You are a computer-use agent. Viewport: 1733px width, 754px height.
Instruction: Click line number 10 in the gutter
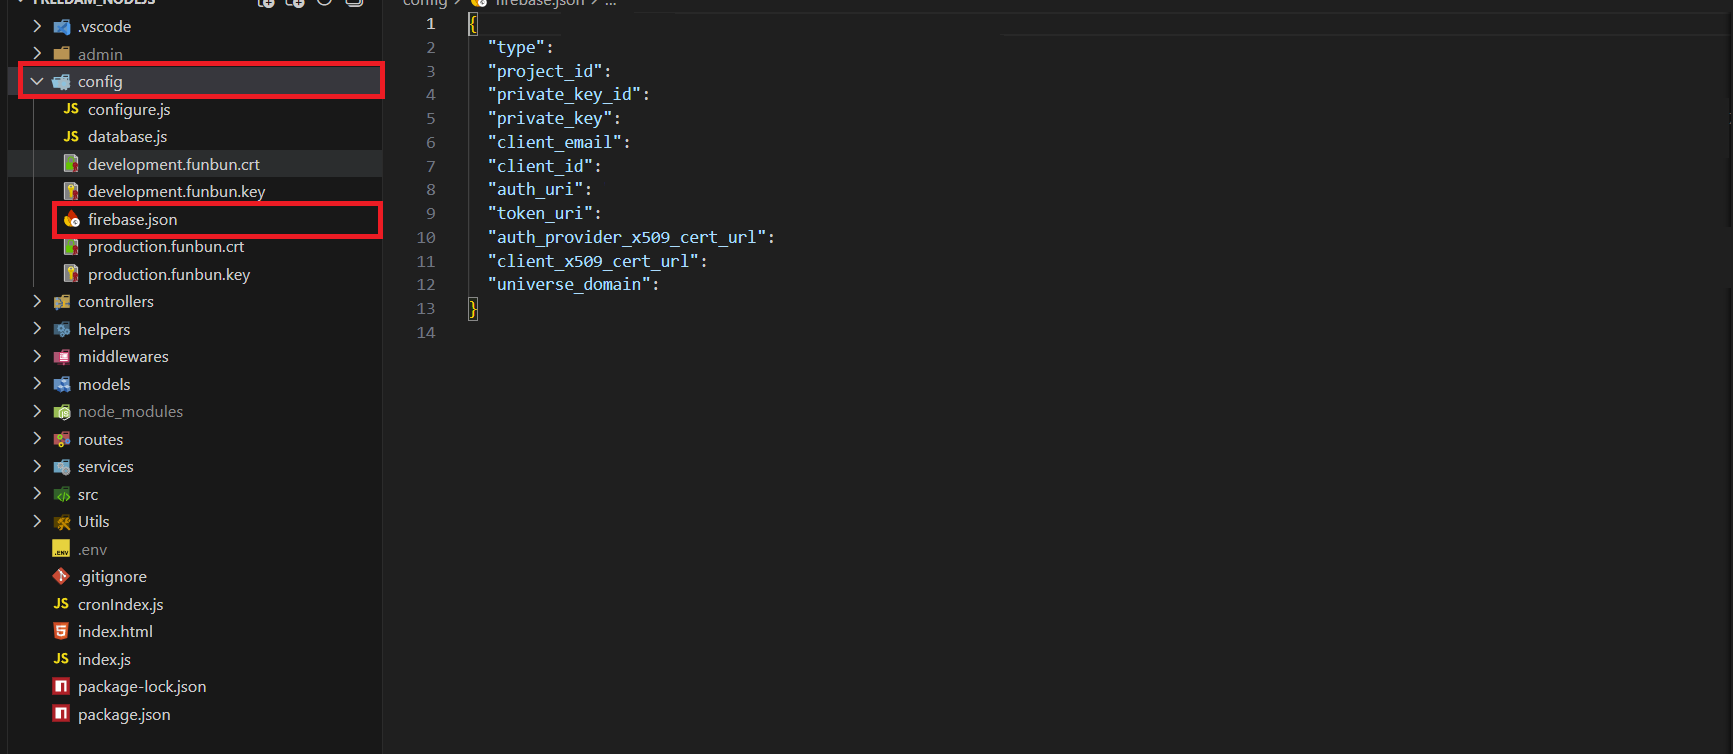pos(426,238)
